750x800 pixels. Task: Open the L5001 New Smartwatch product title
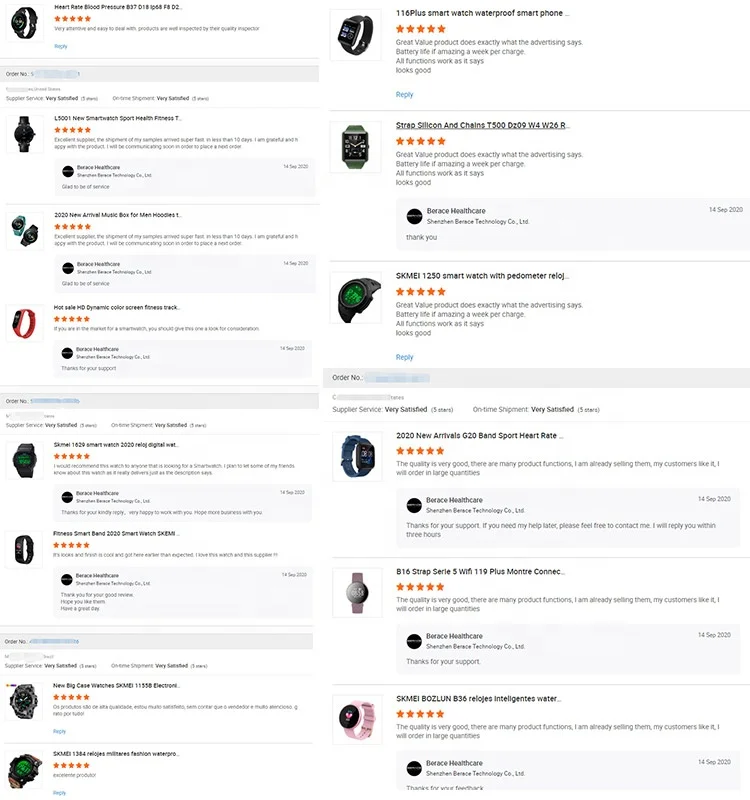(117, 118)
